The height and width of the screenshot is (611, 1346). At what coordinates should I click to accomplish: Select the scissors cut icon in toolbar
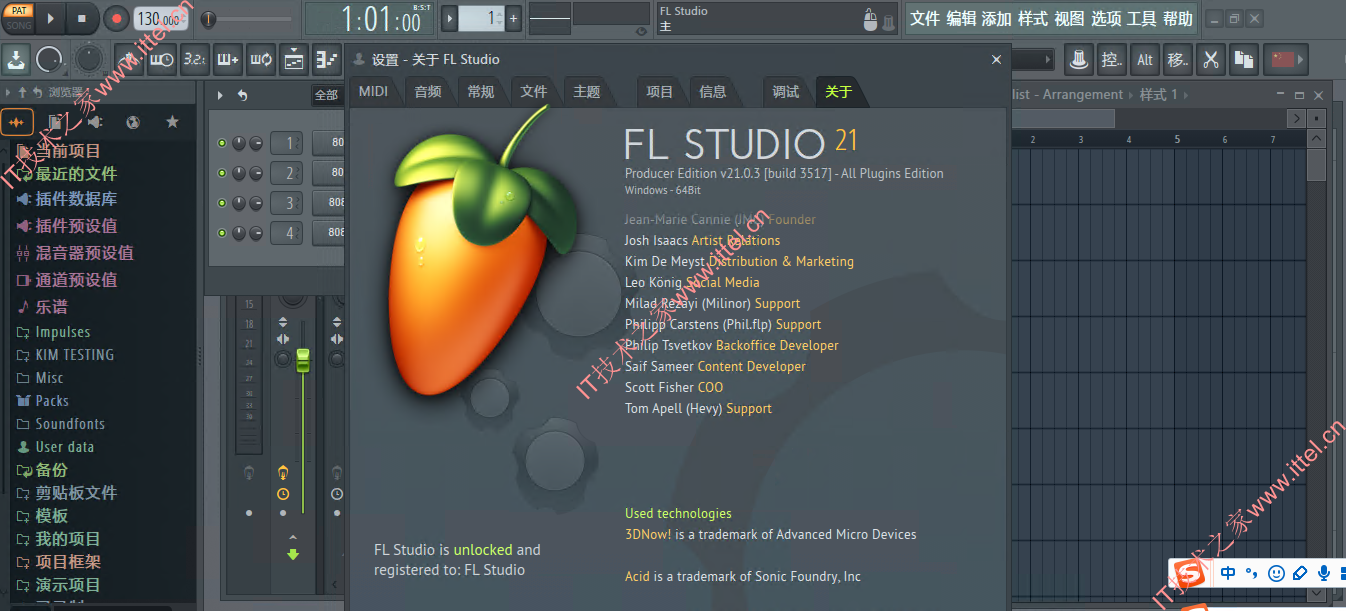tap(1211, 60)
